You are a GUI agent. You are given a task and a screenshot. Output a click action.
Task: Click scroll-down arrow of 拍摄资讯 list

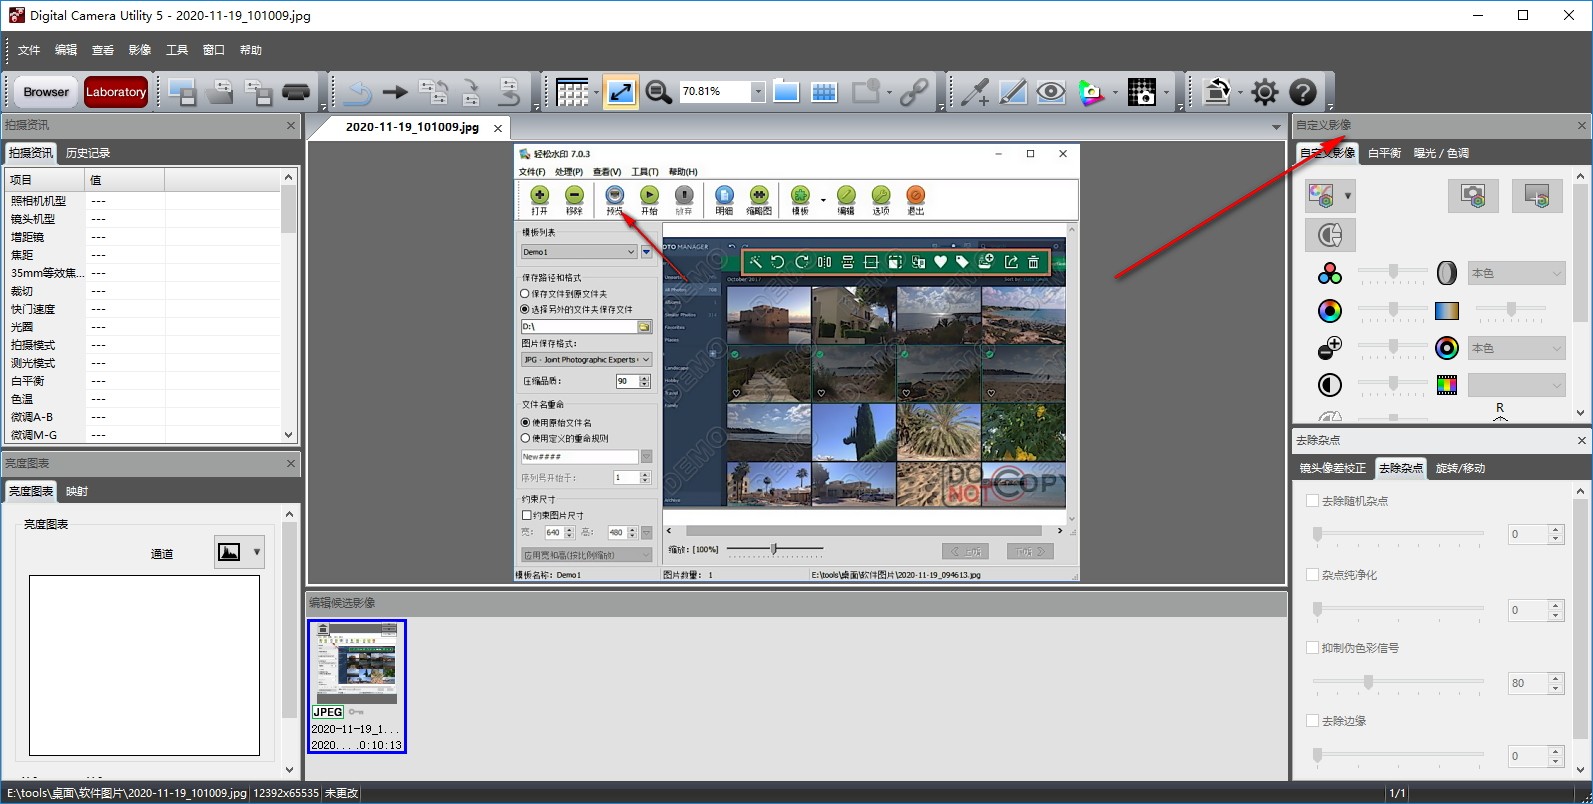[x=289, y=435]
